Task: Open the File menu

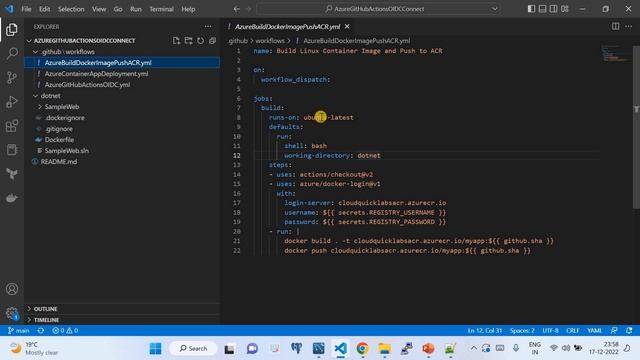Action: click(x=26, y=9)
